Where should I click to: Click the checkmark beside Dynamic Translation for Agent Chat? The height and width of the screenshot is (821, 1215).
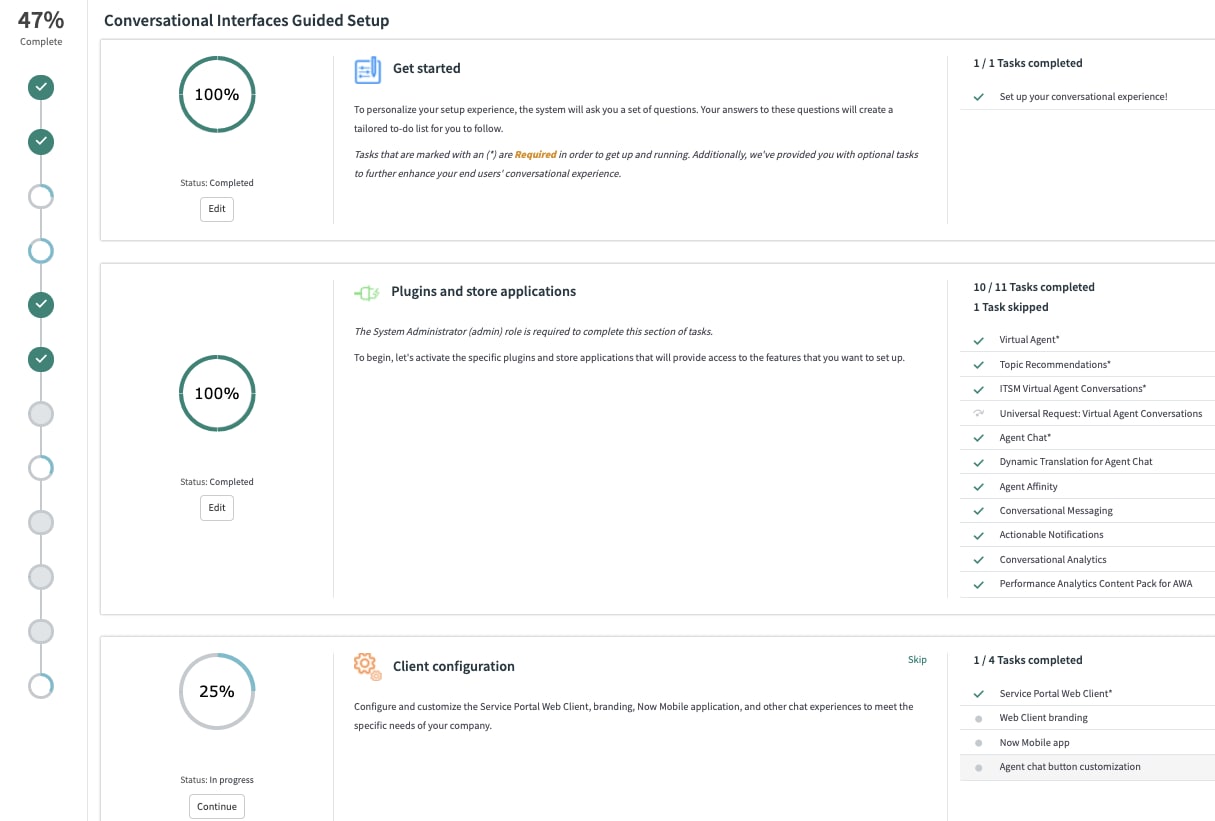978,461
